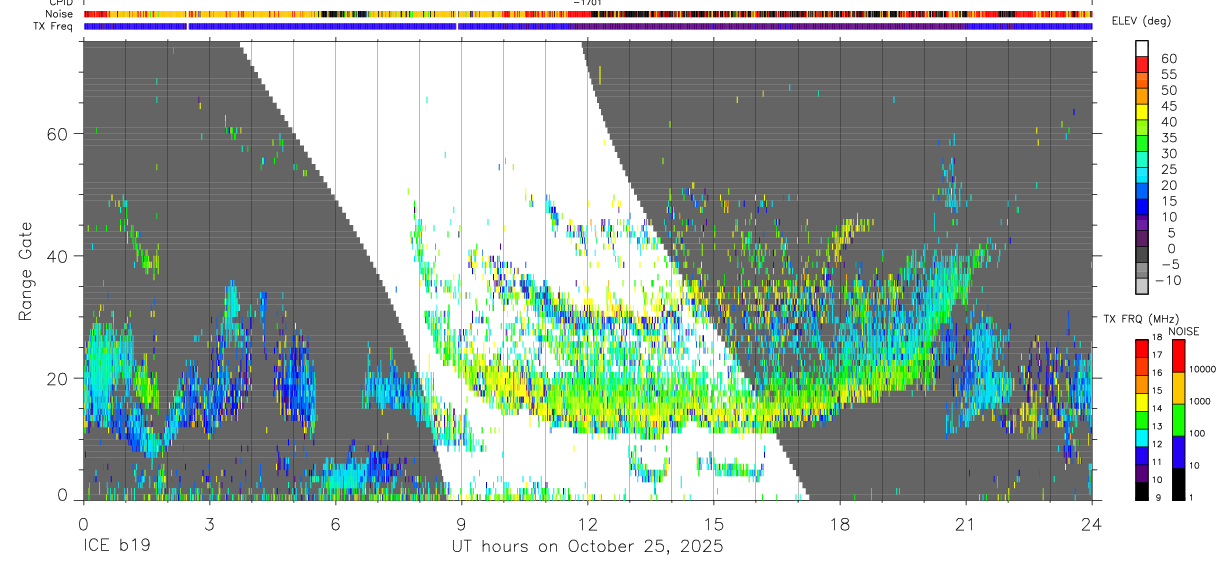
Task: Click the '60' label on Range Gate axis
Action: 58,134
